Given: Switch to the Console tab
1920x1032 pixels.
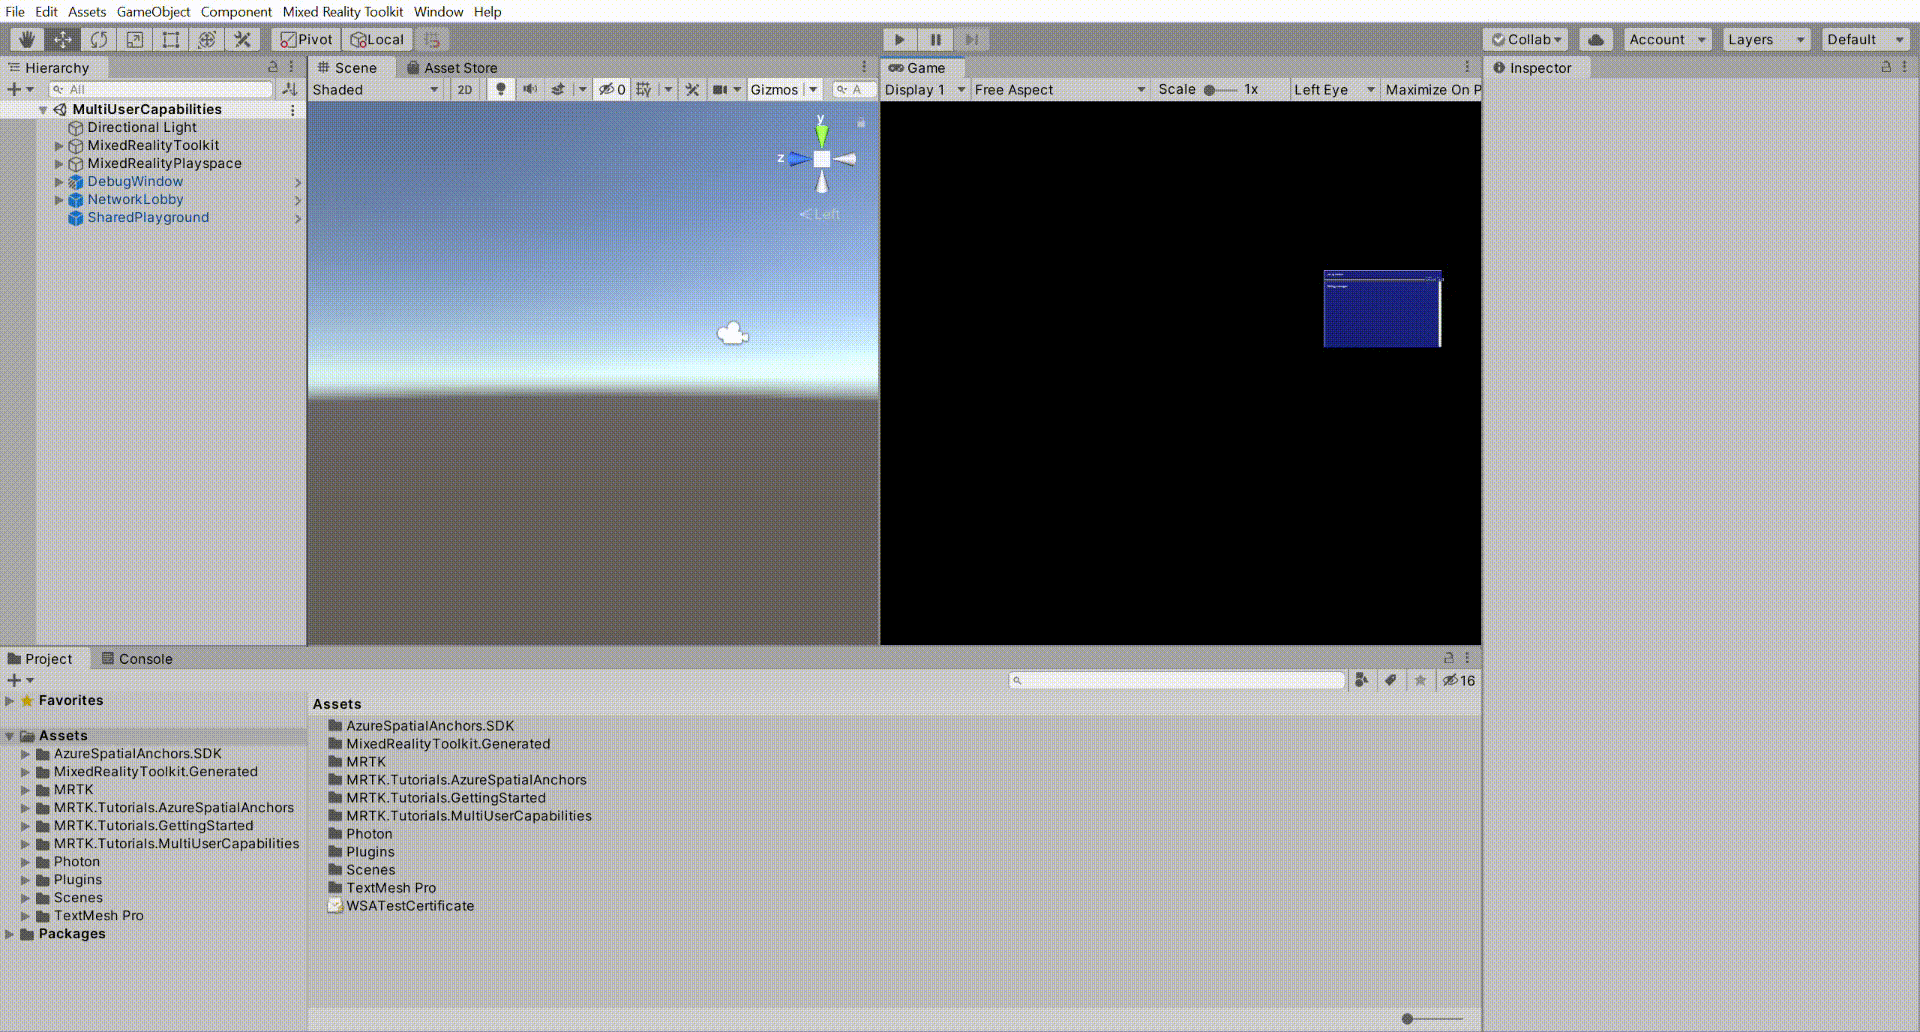Looking at the screenshot, I should [x=144, y=658].
